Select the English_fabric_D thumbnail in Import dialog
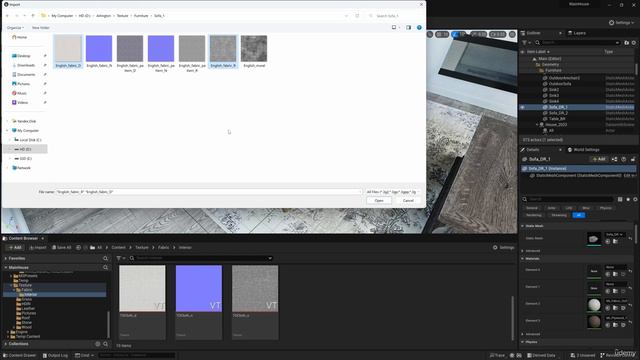This screenshot has height=360, width=640. [68, 49]
